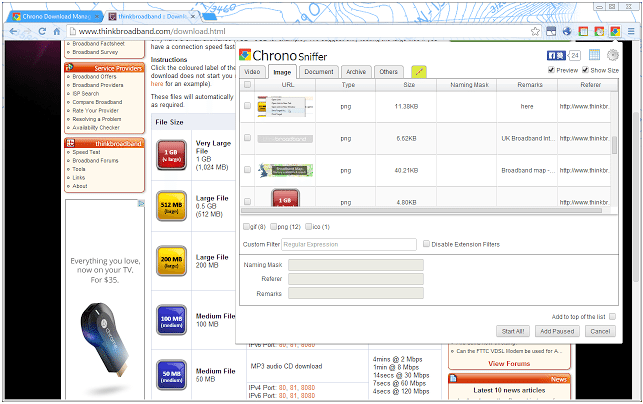Click the browser home icon
The image size is (643, 404).
coord(57,31)
